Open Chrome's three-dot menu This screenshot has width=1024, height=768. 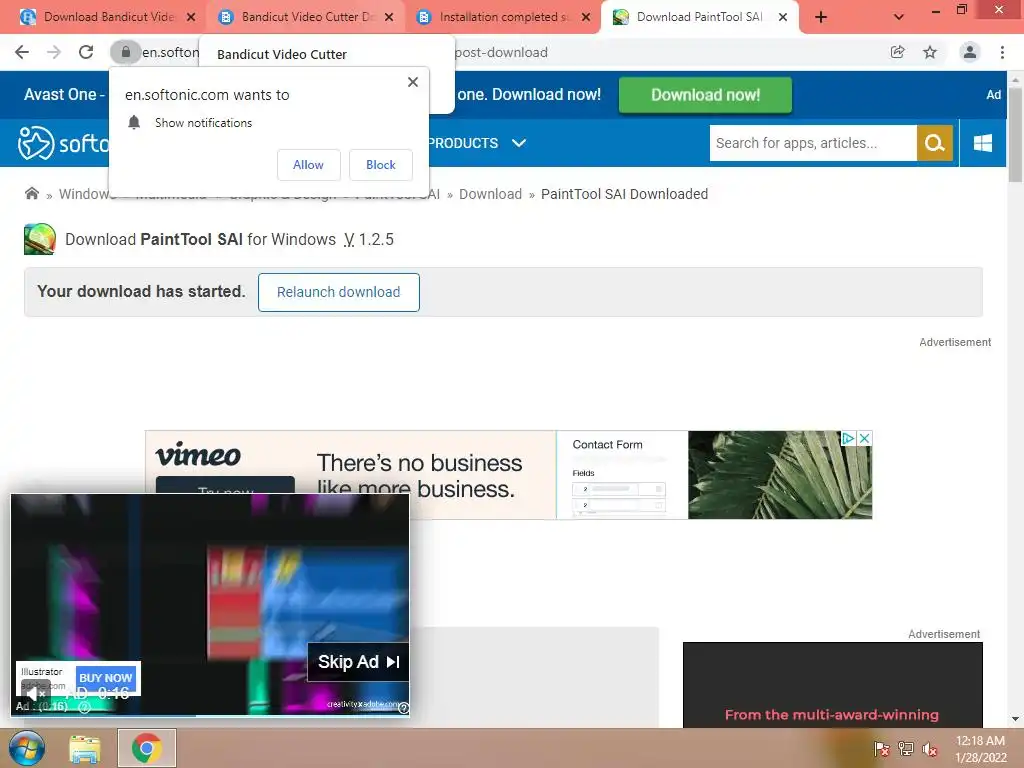pyautogui.click(x=1002, y=52)
